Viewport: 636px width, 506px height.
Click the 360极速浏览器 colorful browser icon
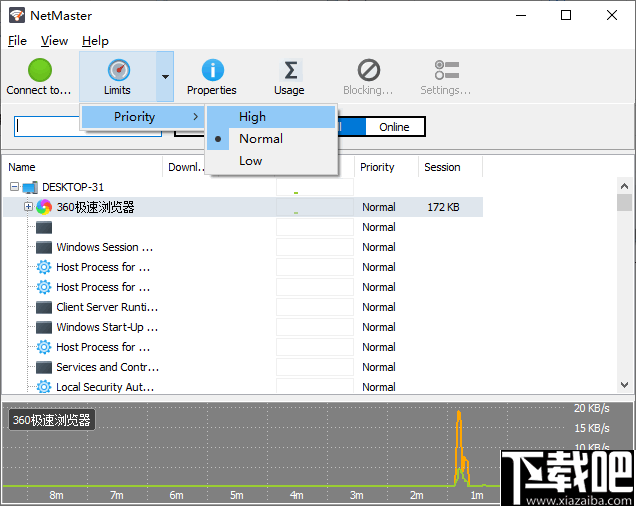44,207
